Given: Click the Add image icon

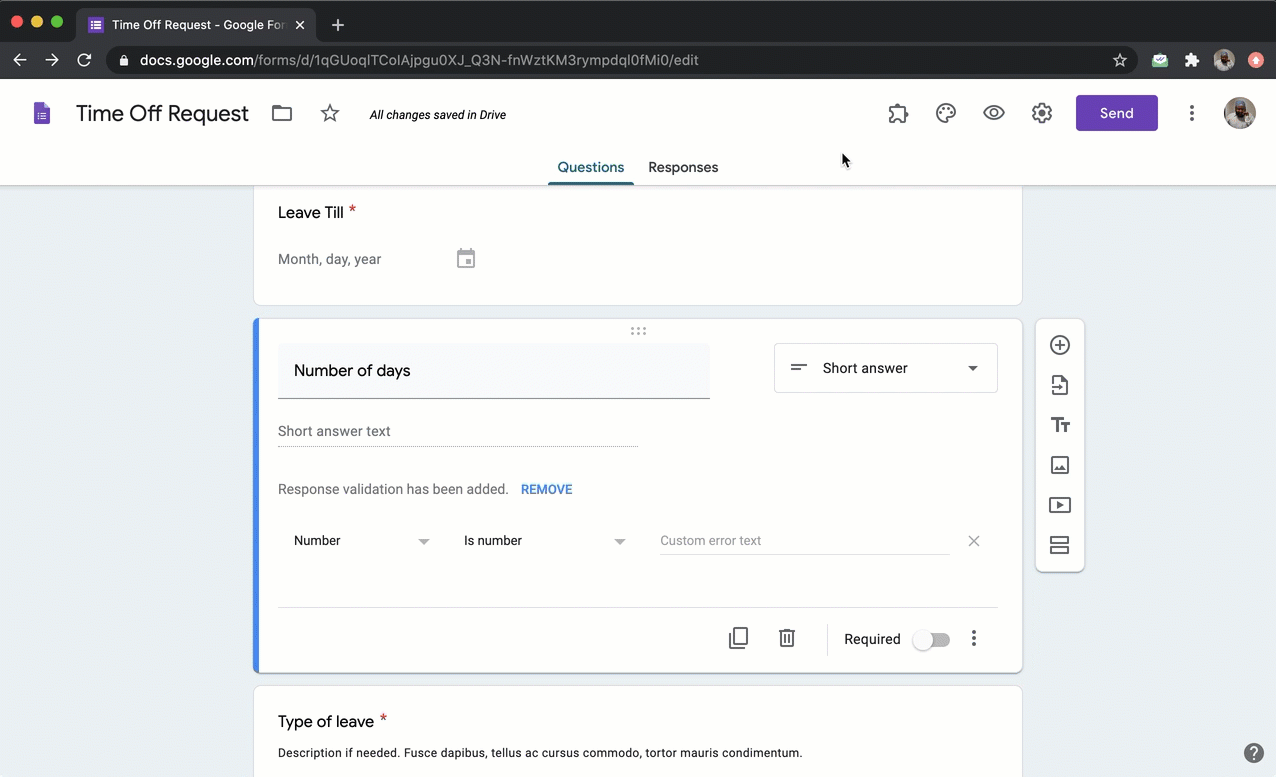Looking at the screenshot, I should (1060, 465).
